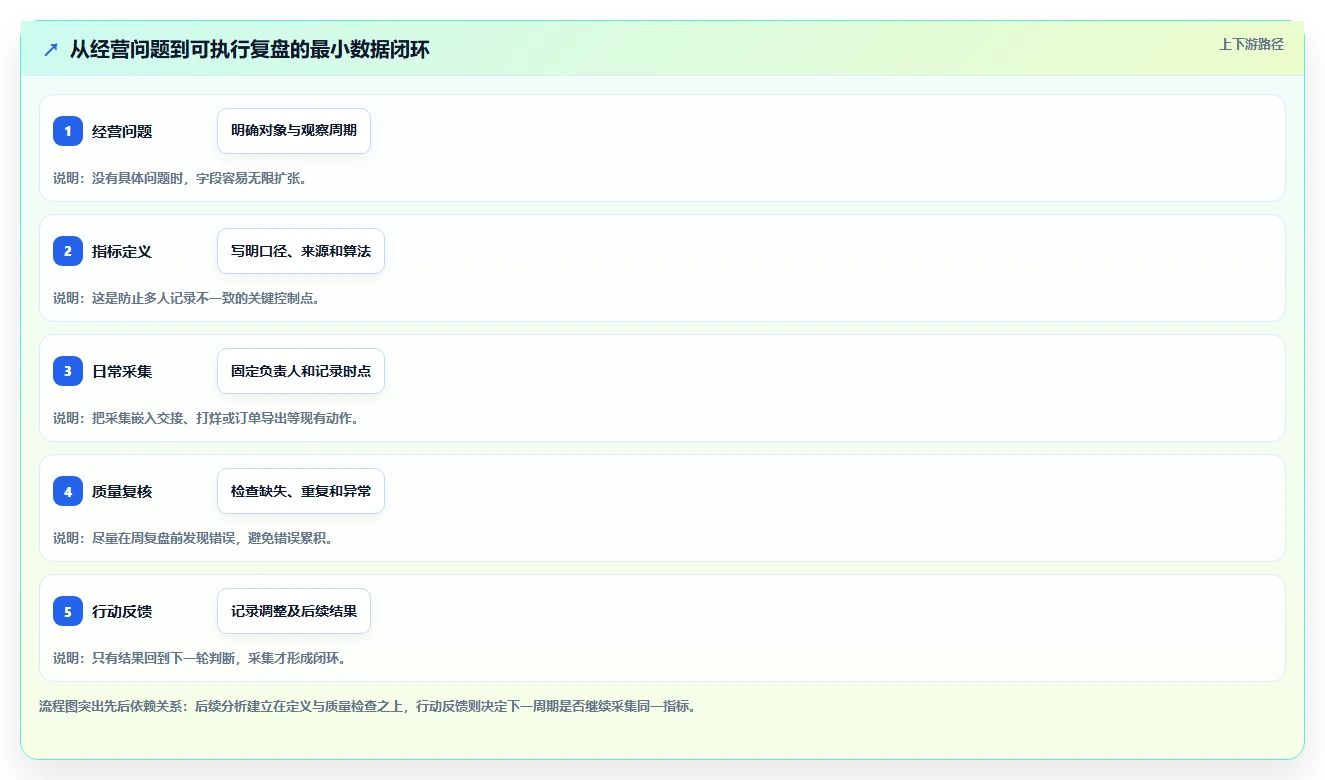Select the 固定负责人和记录时点 chip
The height and width of the screenshot is (780, 1325).
(x=301, y=371)
